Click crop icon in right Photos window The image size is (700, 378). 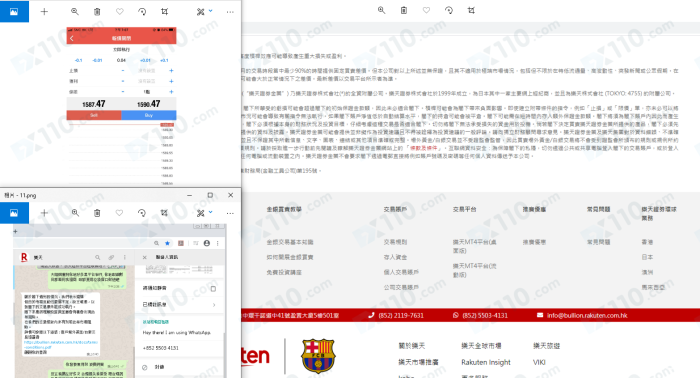coord(471,10)
